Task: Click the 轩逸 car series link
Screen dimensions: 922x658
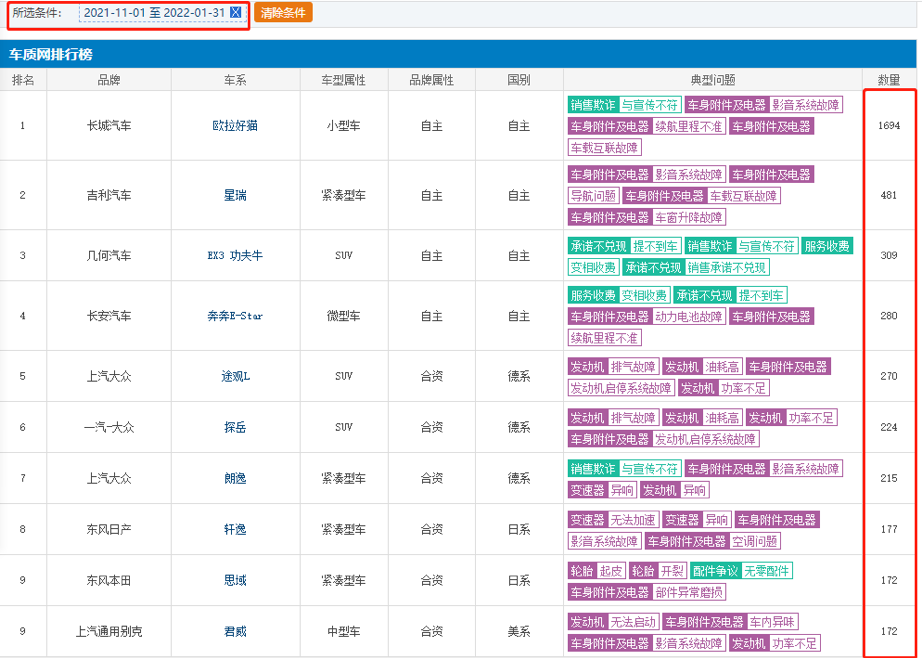Action: coord(235,529)
